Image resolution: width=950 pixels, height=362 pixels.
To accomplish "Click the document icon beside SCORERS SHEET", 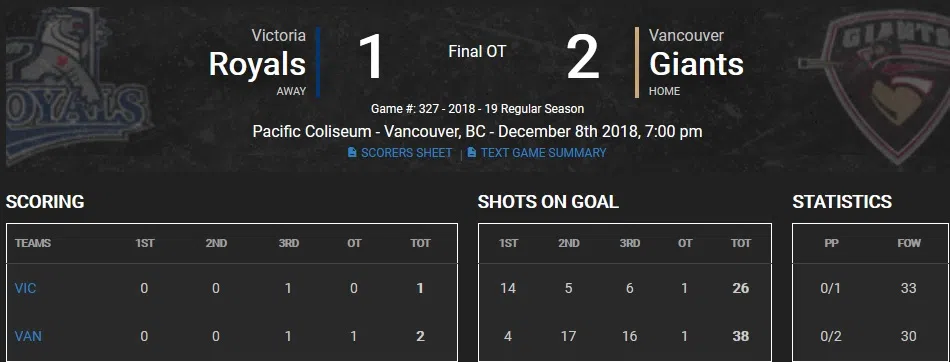I will tap(352, 153).
